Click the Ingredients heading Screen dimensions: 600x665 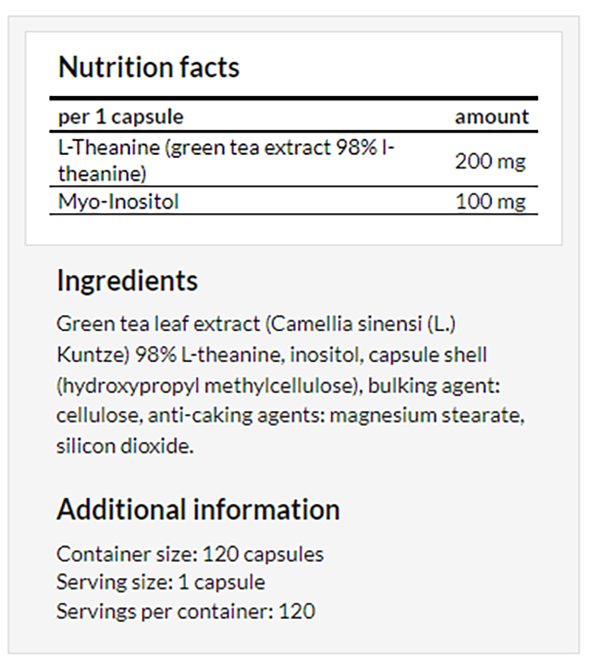(x=127, y=281)
